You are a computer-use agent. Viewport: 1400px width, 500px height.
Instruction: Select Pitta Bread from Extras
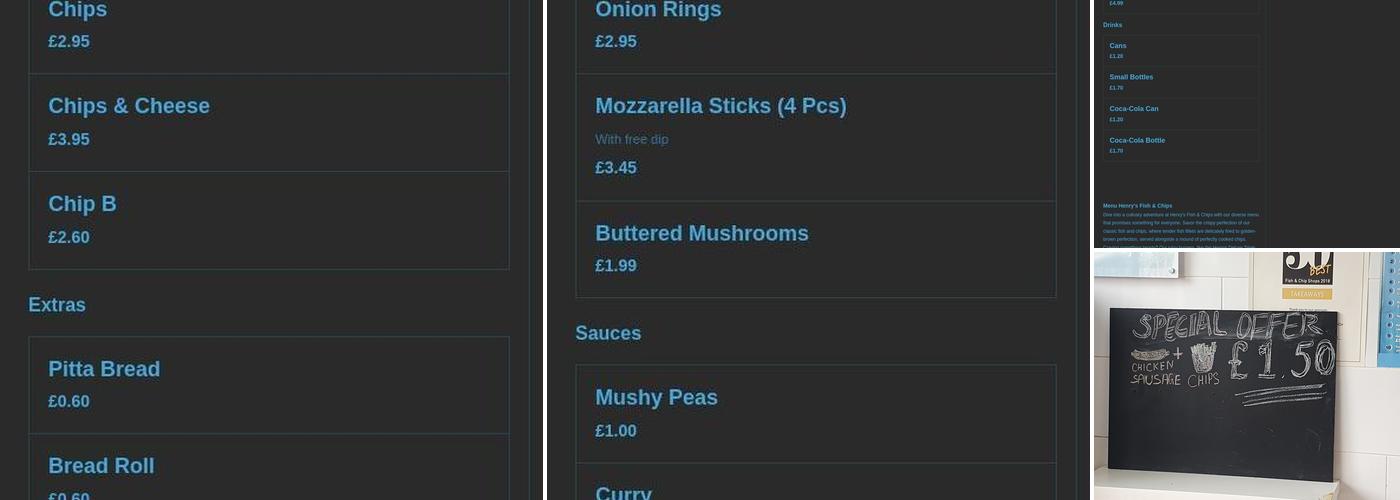tap(104, 369)
